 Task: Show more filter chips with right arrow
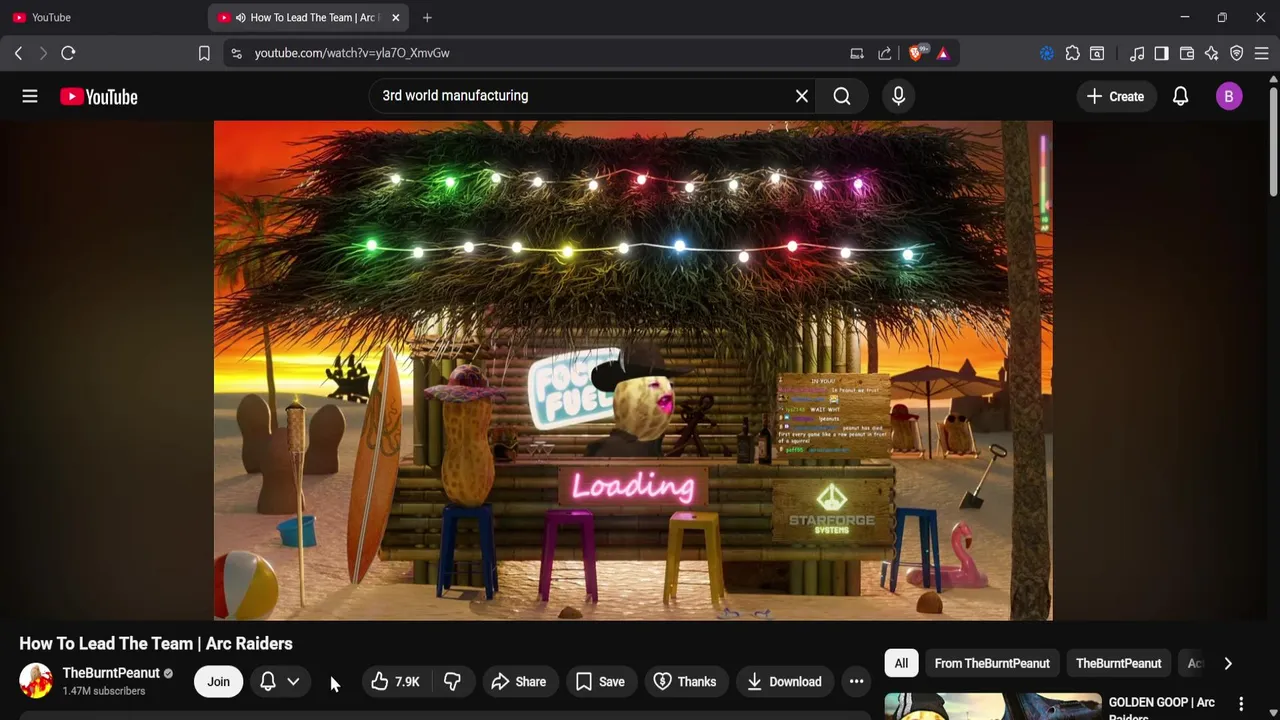[x=1228, y=663]
